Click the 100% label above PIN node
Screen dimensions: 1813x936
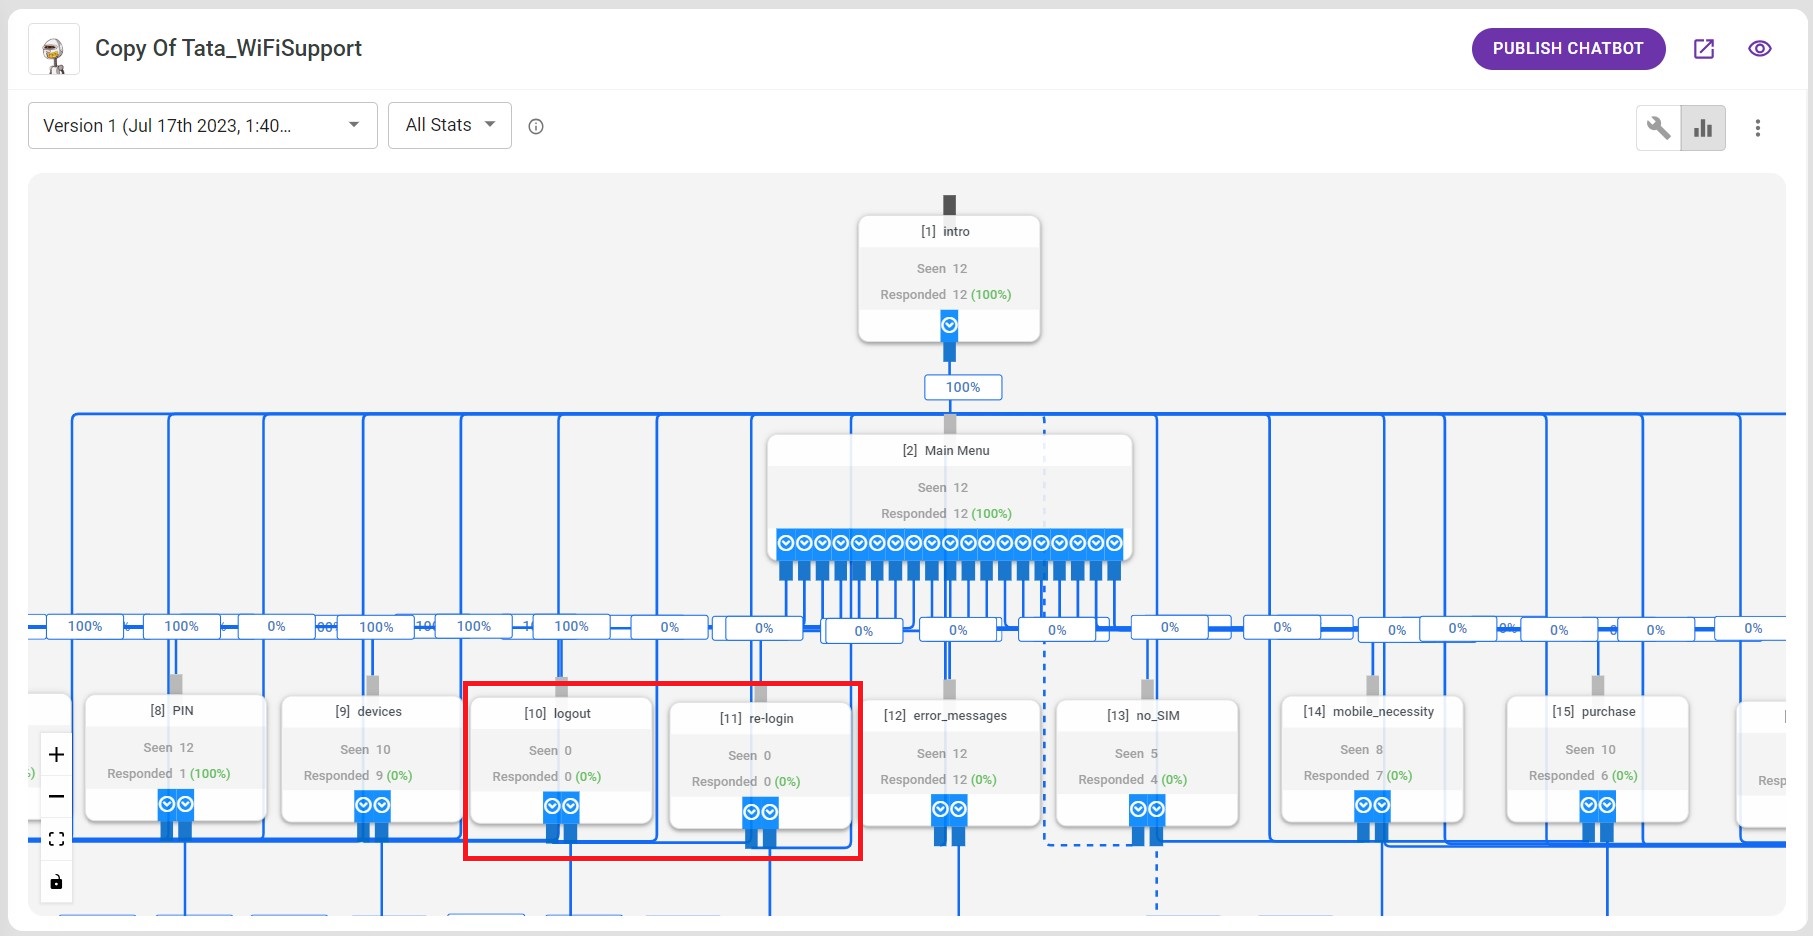181,626
